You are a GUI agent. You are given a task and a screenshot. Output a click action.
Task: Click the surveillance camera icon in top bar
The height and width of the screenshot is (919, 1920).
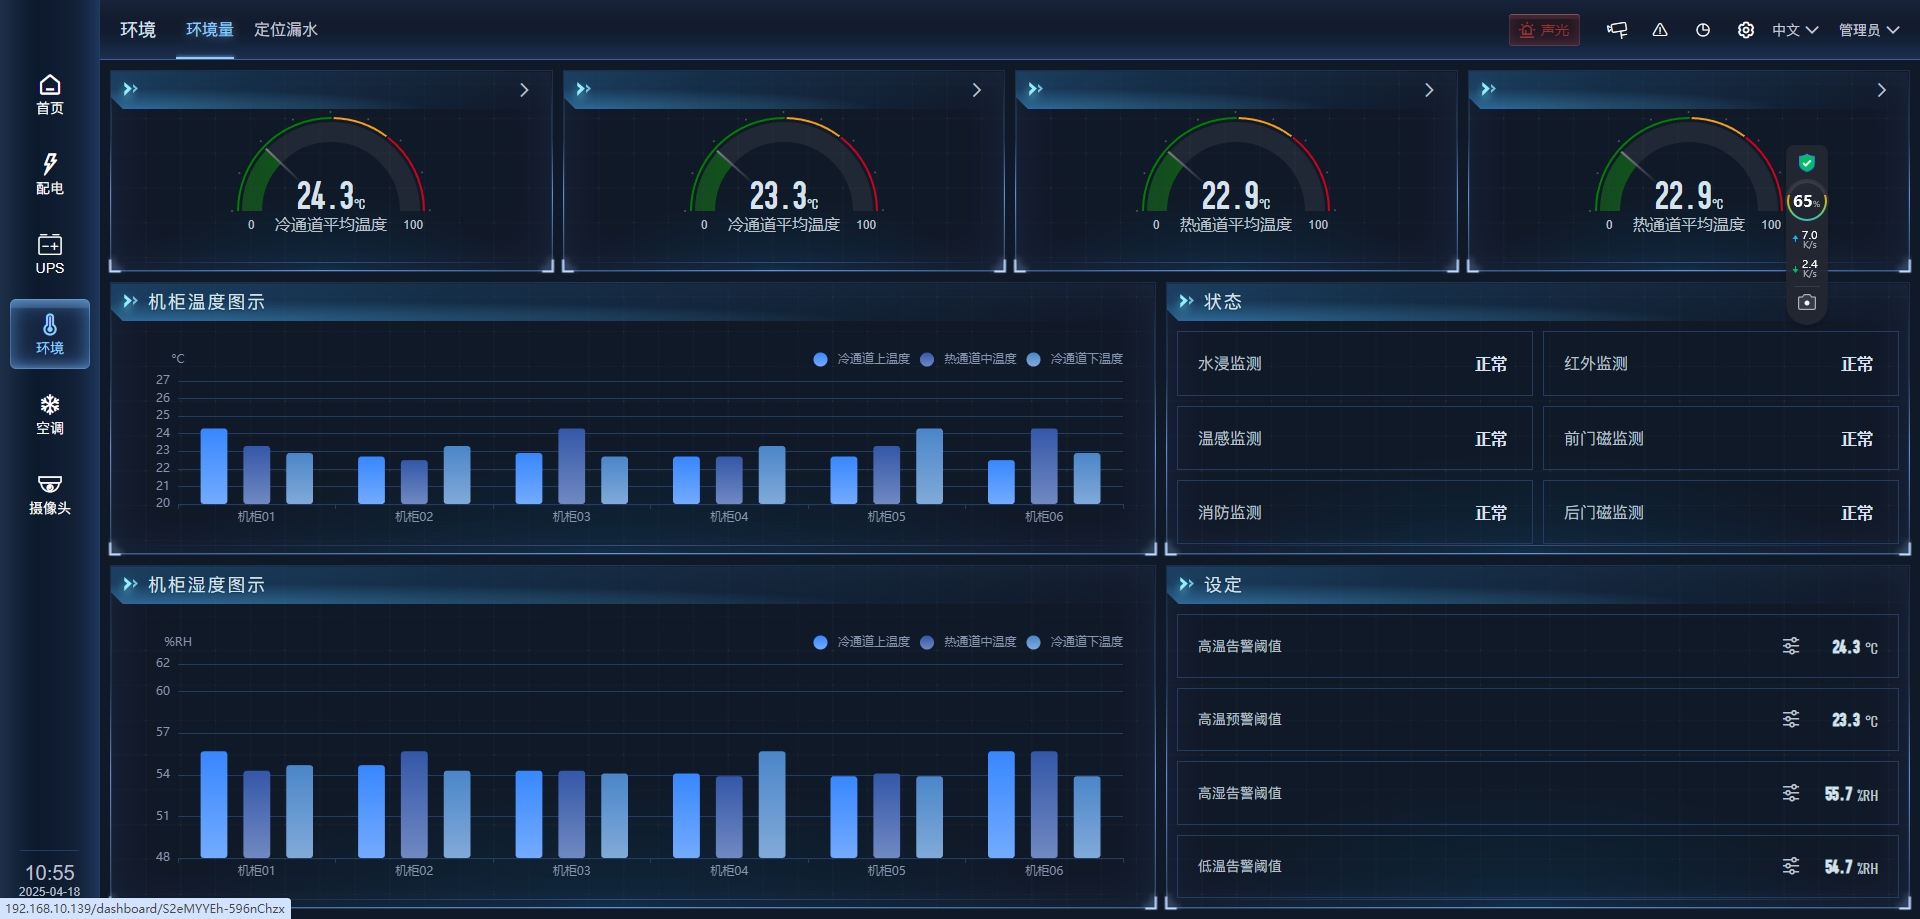pos(1617,30)
